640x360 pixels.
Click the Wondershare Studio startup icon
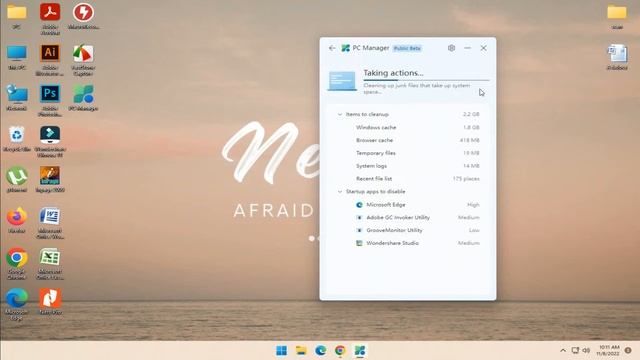(359, 243)
